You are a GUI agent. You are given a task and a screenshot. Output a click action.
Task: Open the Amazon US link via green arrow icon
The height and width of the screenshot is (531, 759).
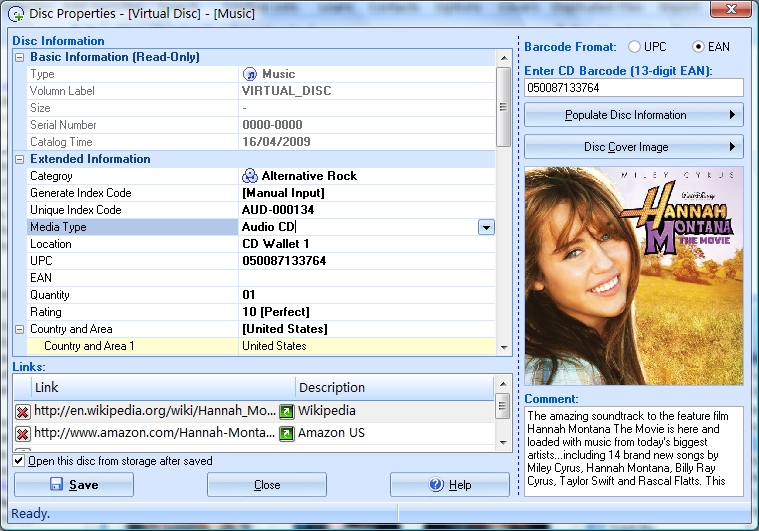click(287, 433)
